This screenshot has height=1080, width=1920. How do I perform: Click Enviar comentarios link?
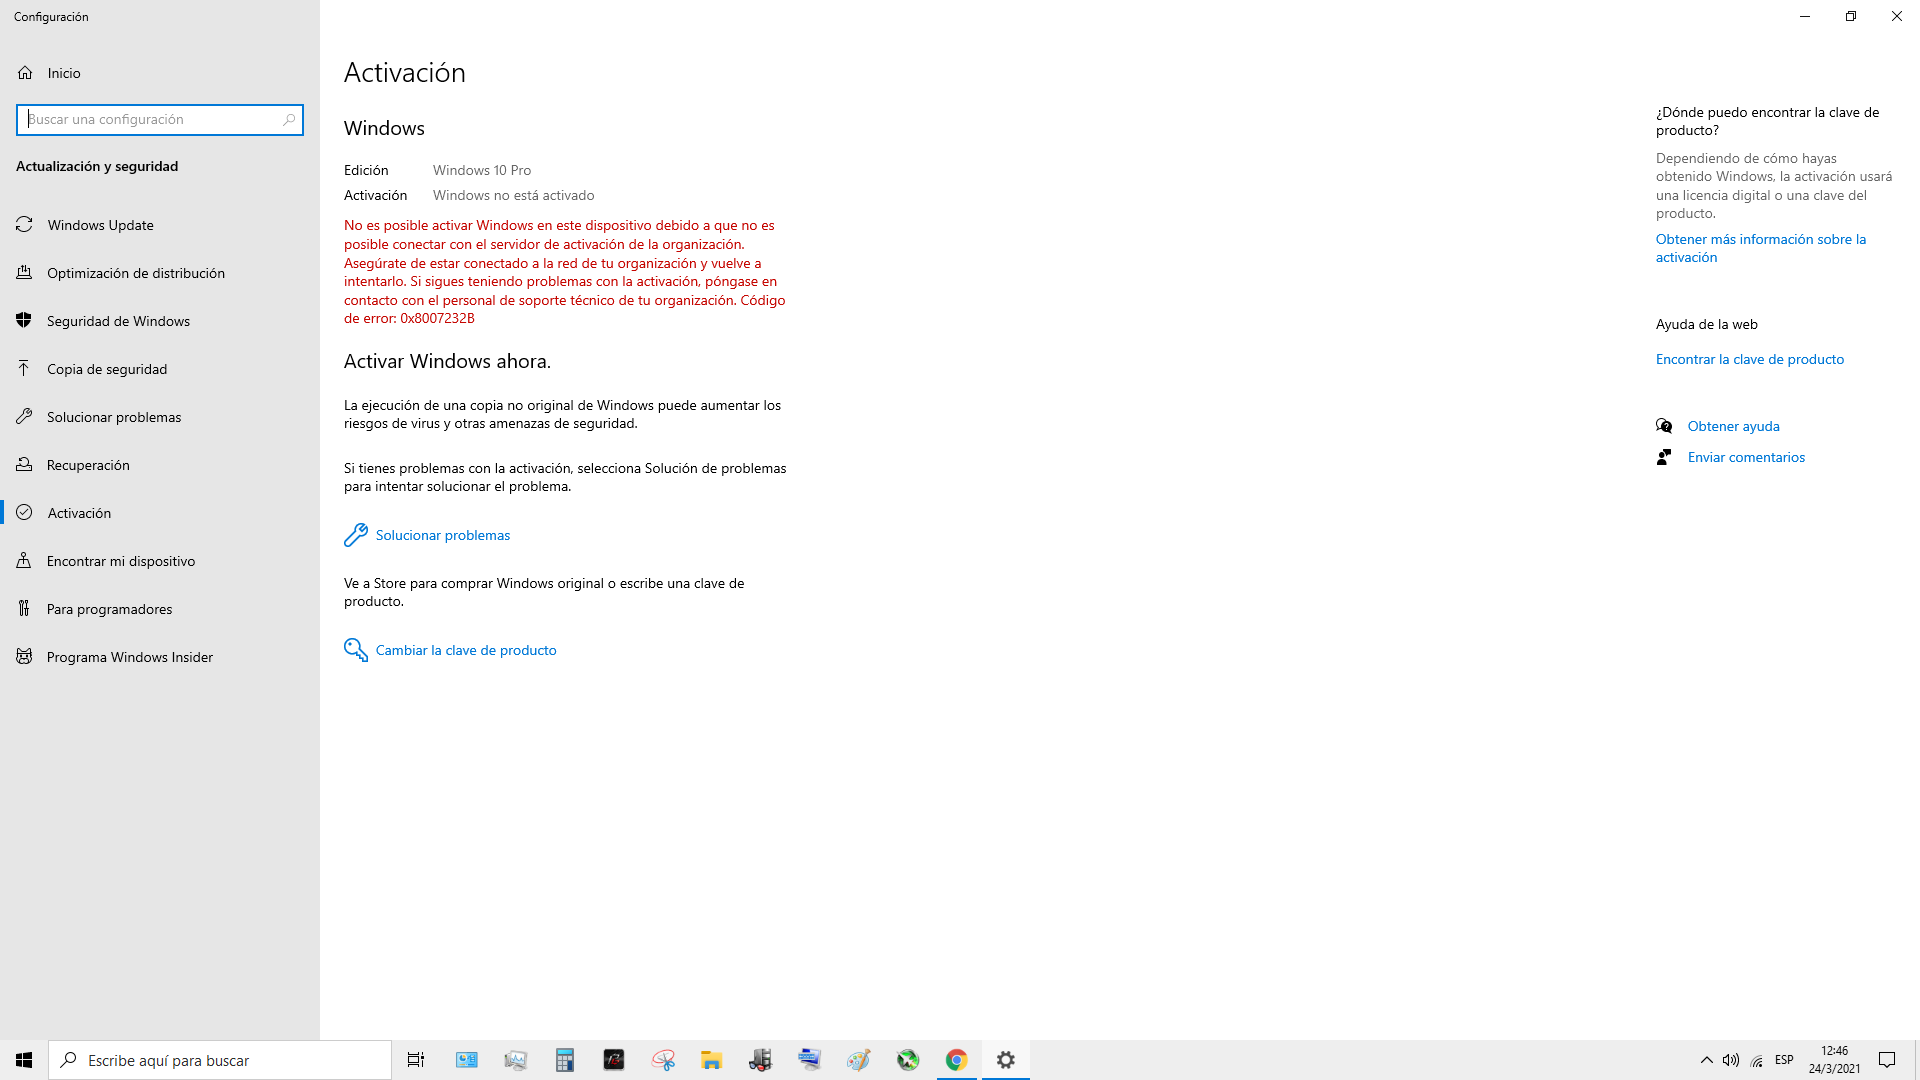[1746, 457]
